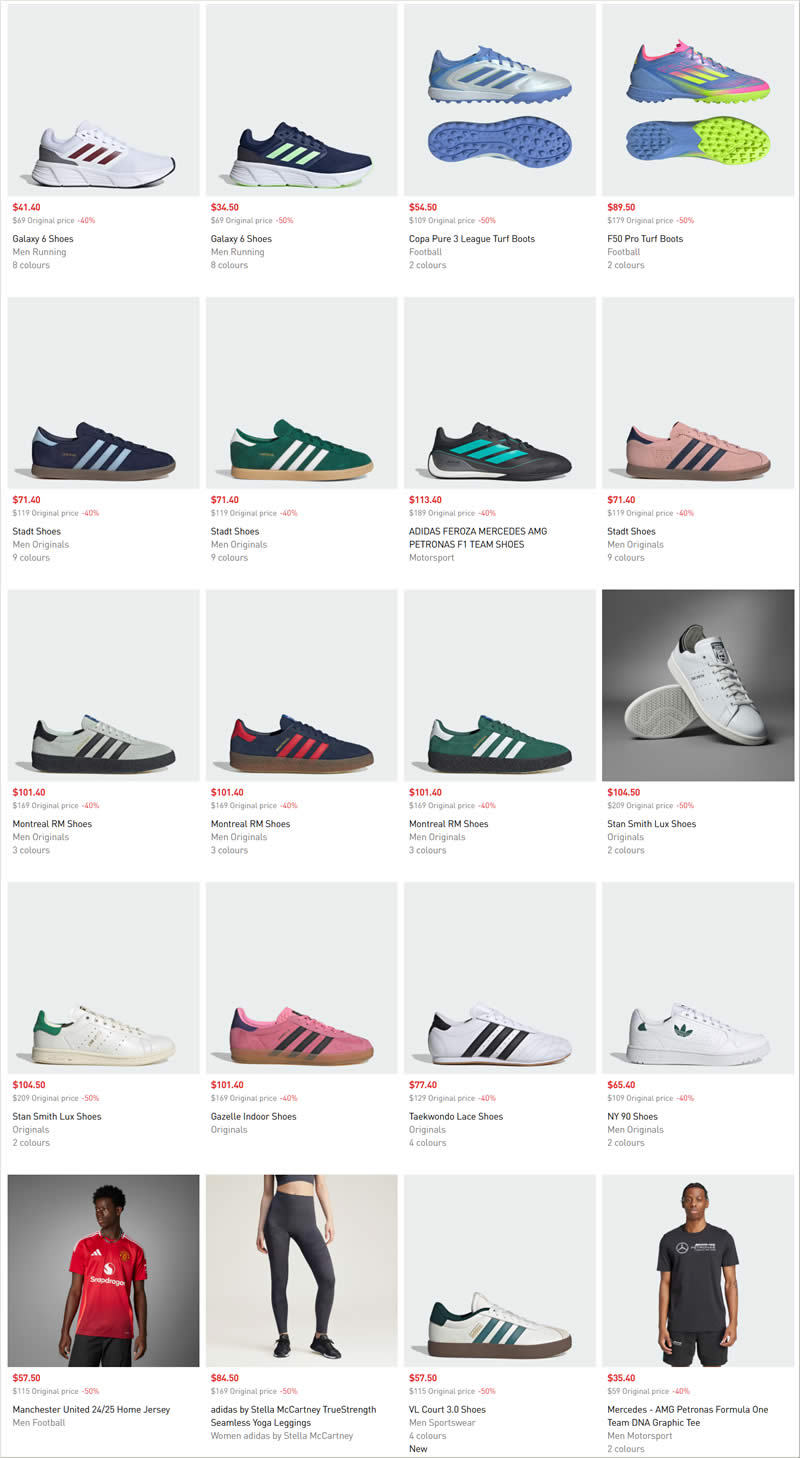Open the Manchester United 24/25 Home Jersey photo
The image size is (800, 1458).
[x=103, y=1270]
